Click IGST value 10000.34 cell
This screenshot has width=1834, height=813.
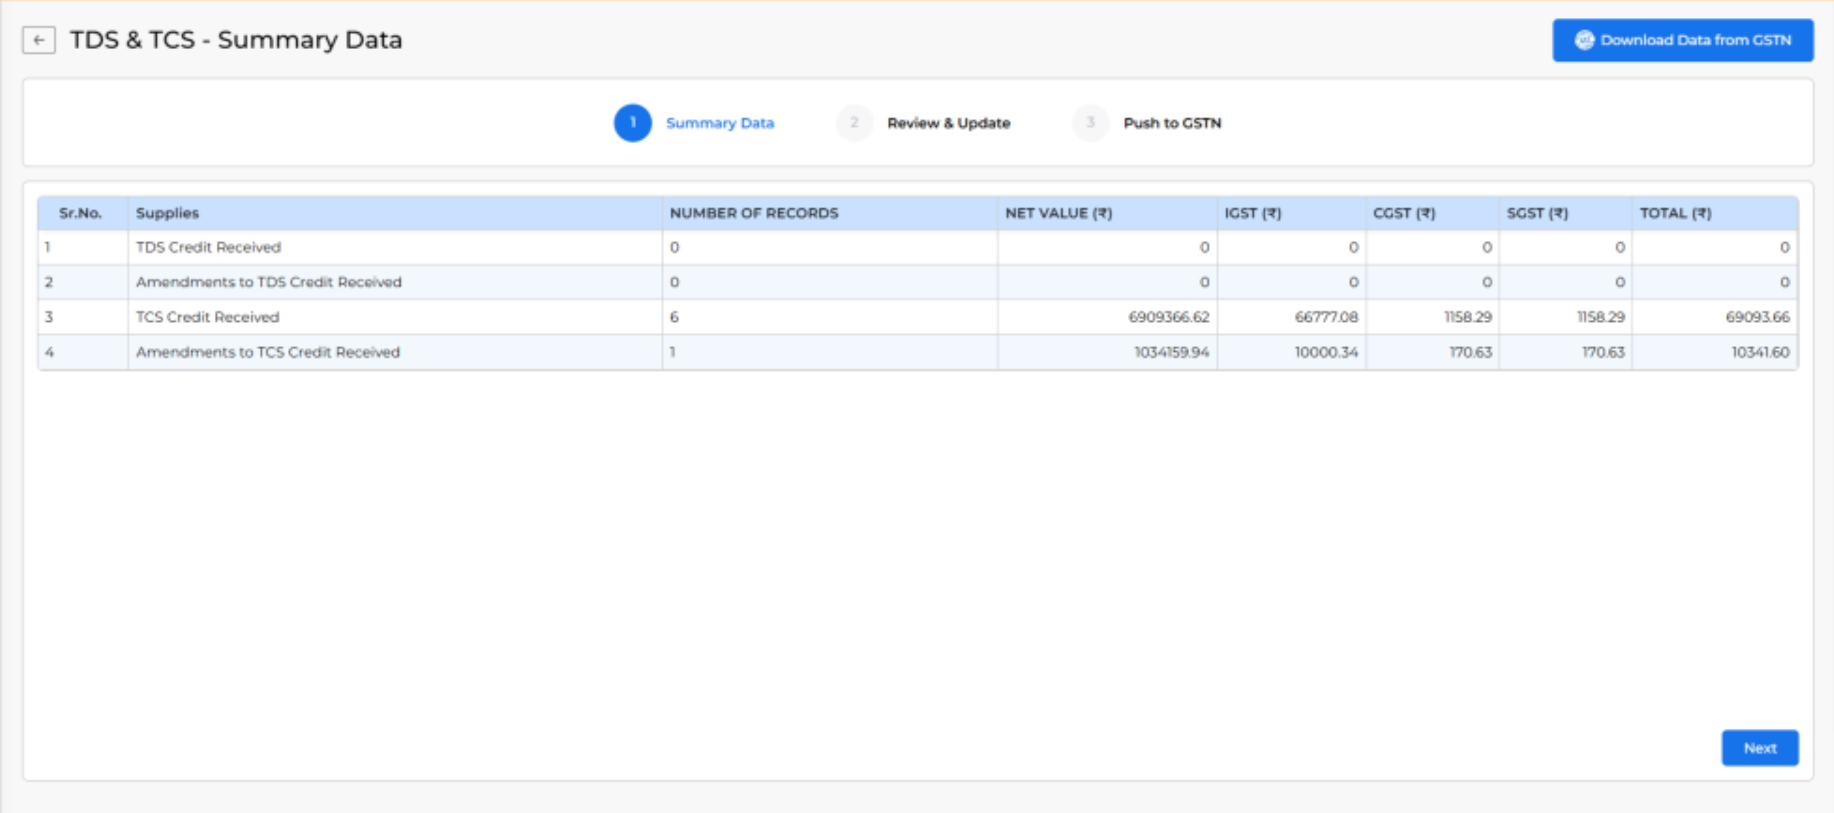[x=1291, y=352]
